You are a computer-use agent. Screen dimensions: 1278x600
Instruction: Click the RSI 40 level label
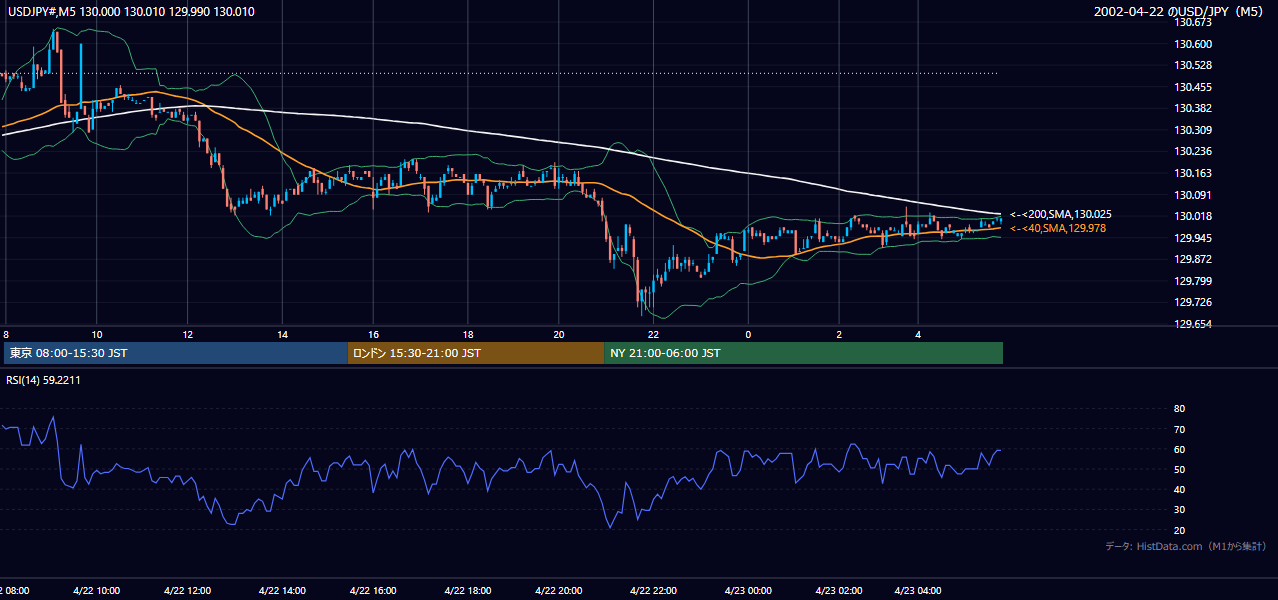click(x=1179, y=490)
